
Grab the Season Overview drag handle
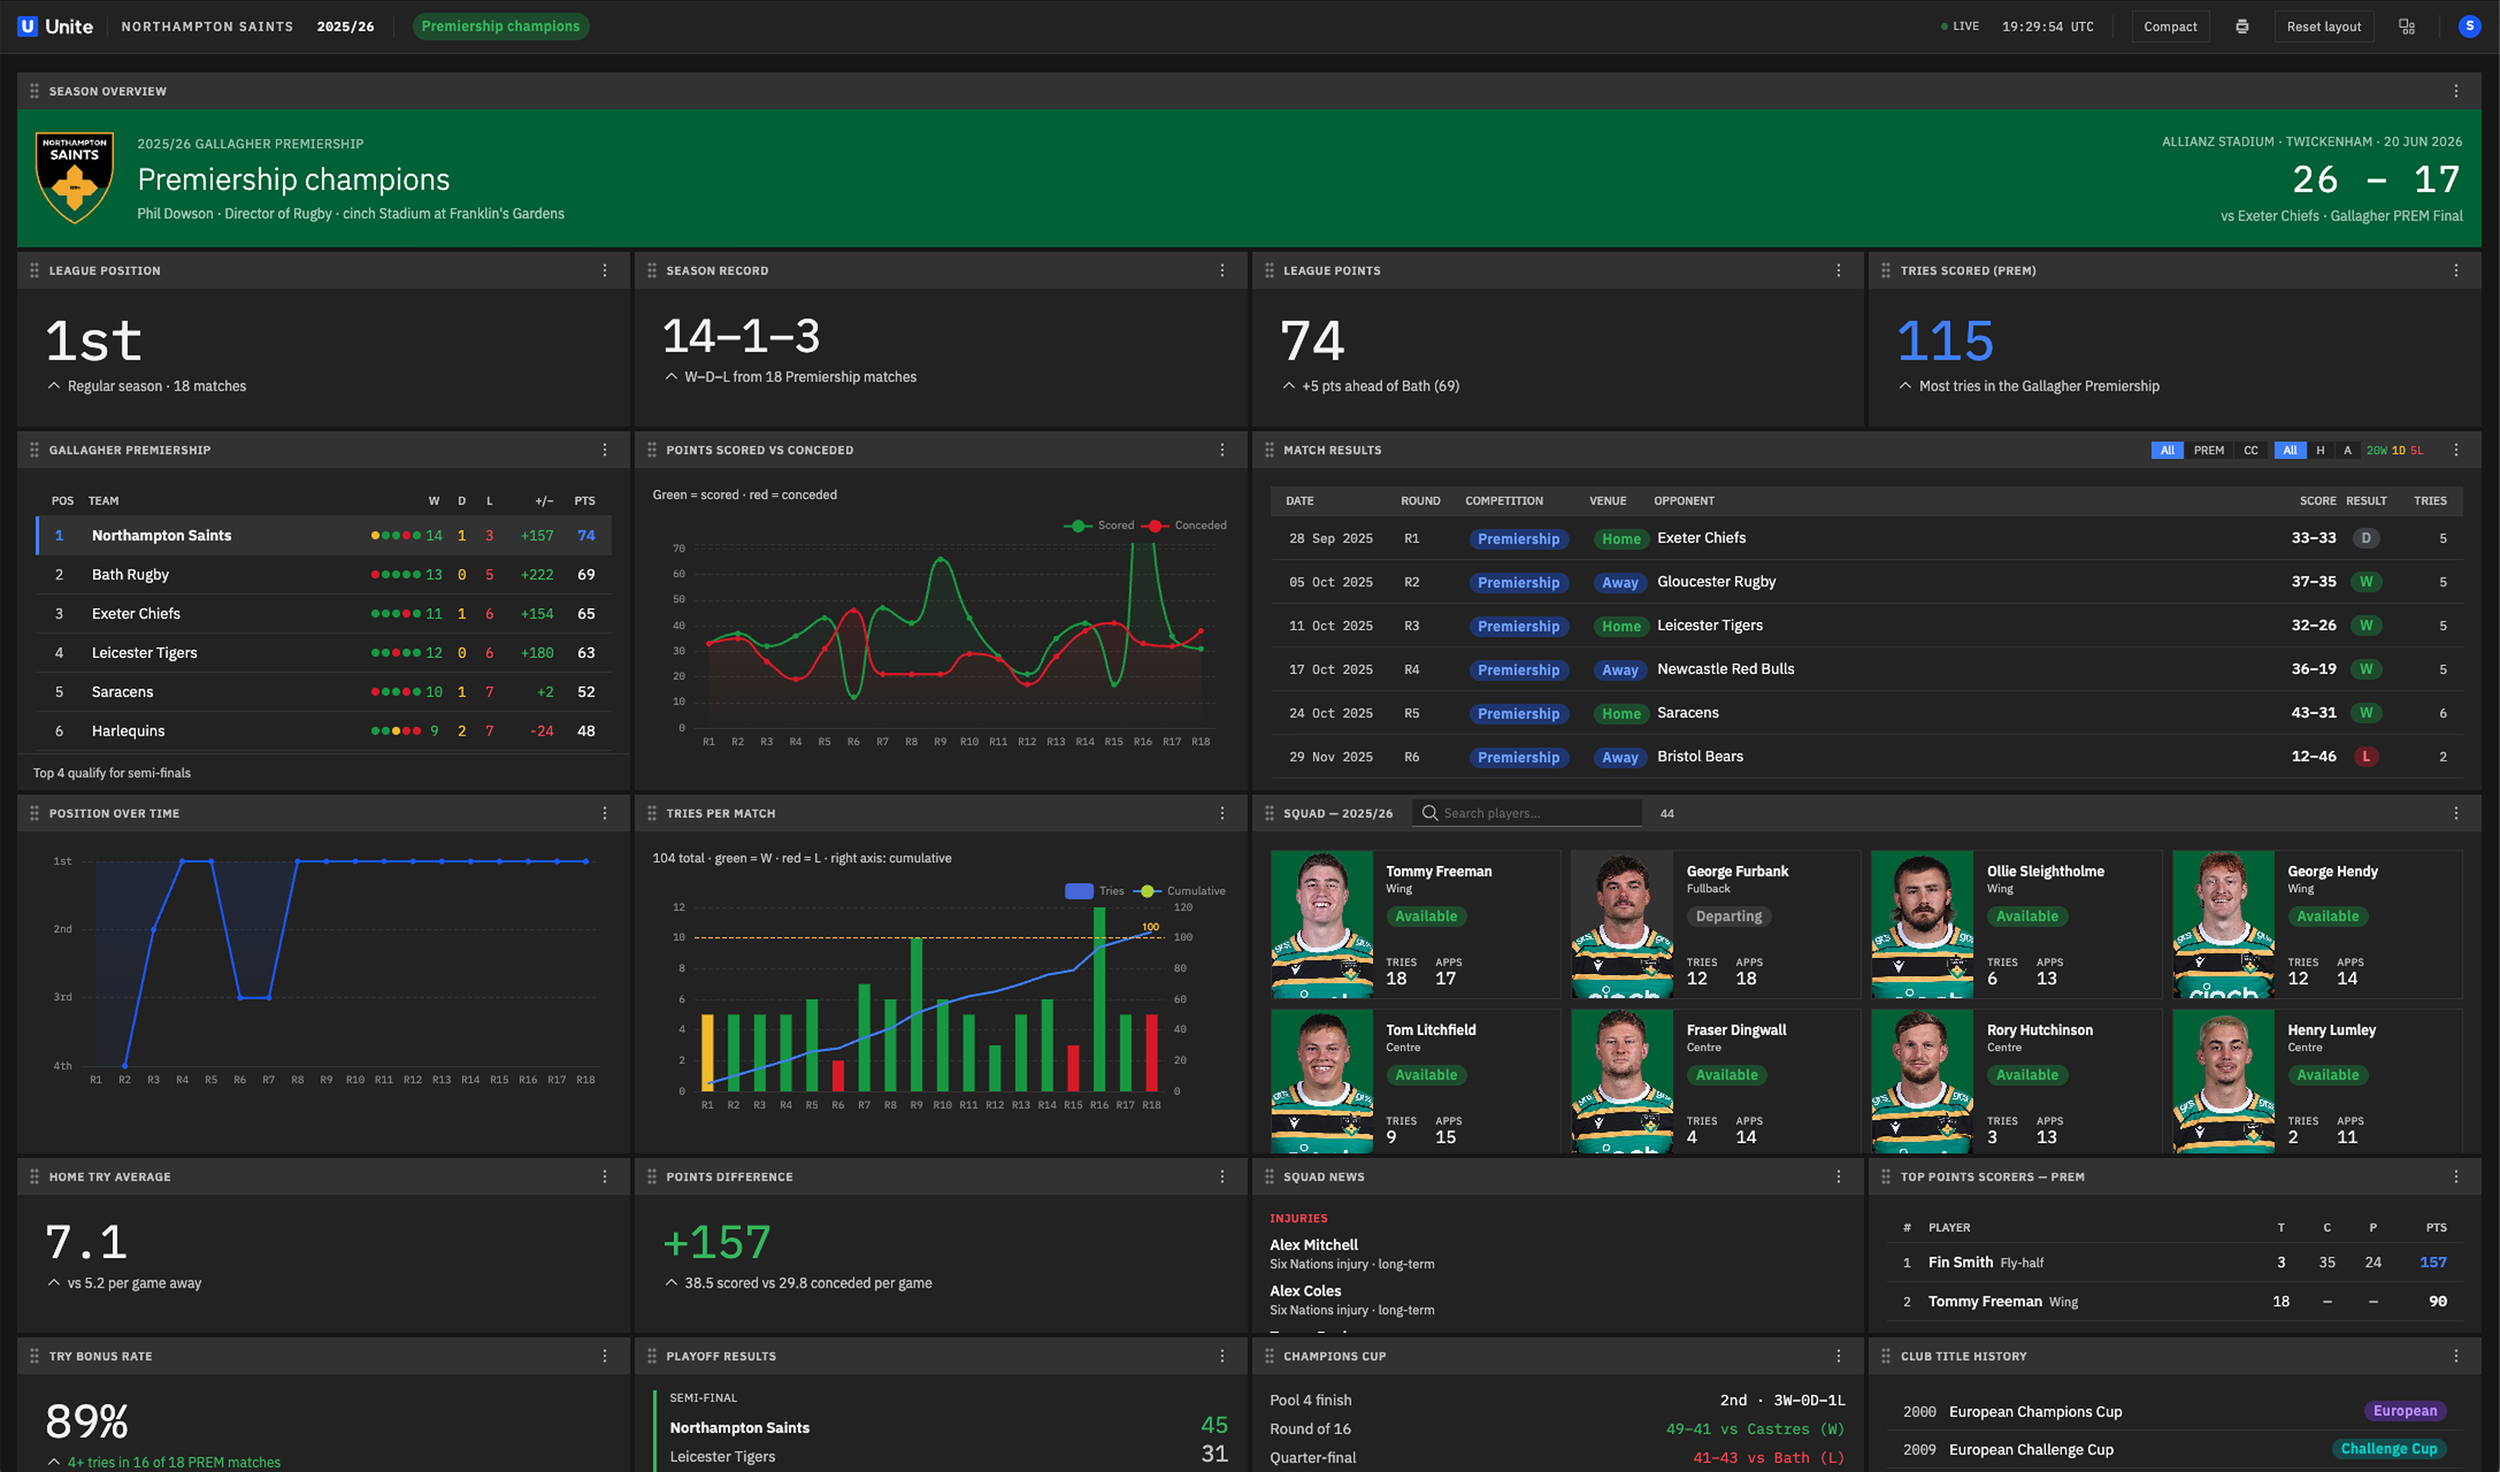click(34, 91)
